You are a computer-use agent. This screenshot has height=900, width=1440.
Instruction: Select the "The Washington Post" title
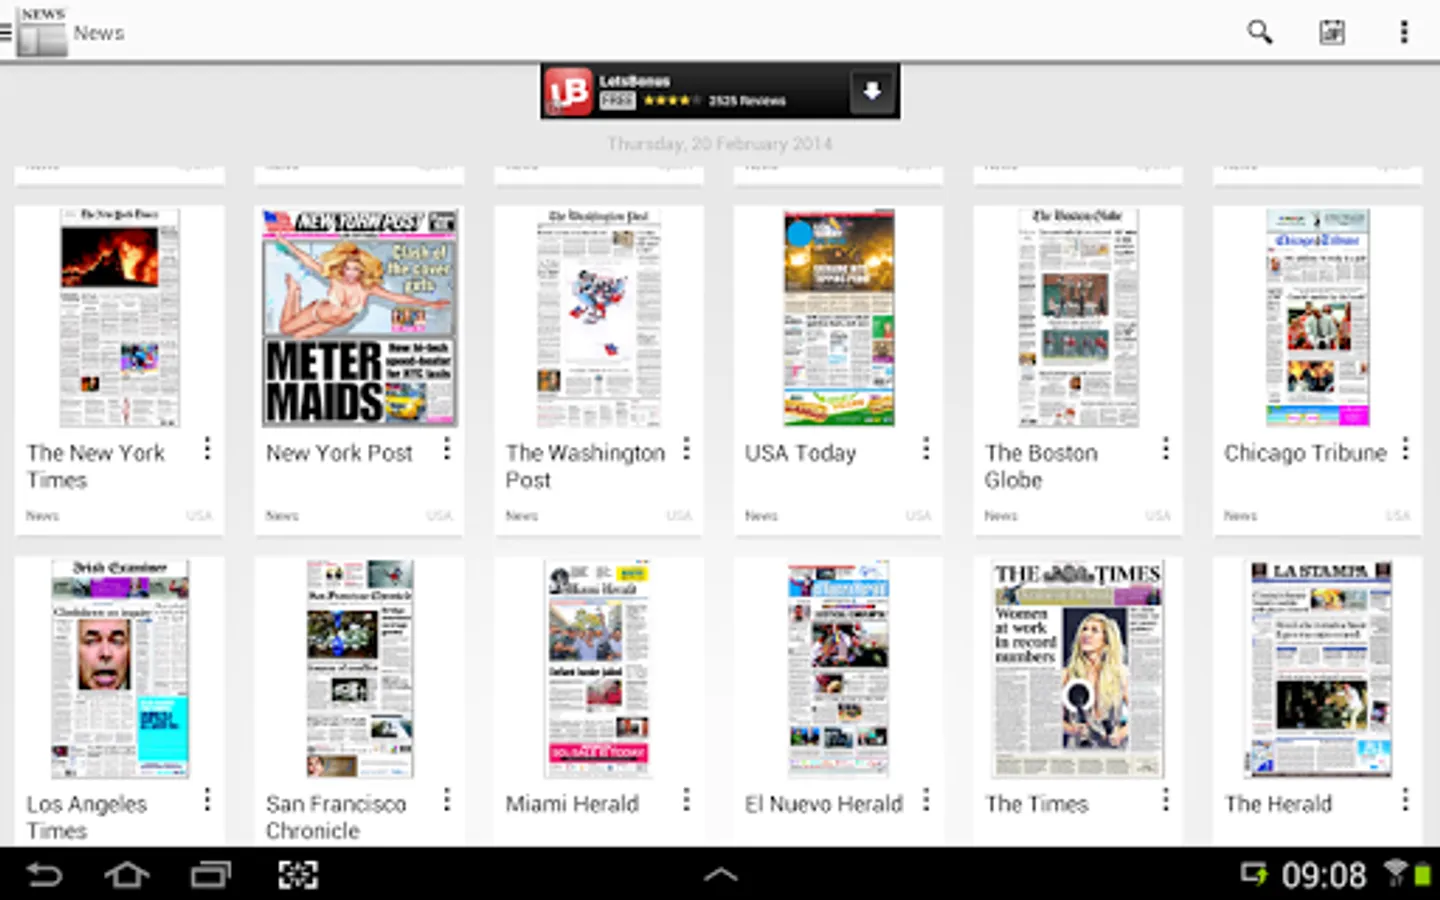pyautogui.click(x=585, y=466)
